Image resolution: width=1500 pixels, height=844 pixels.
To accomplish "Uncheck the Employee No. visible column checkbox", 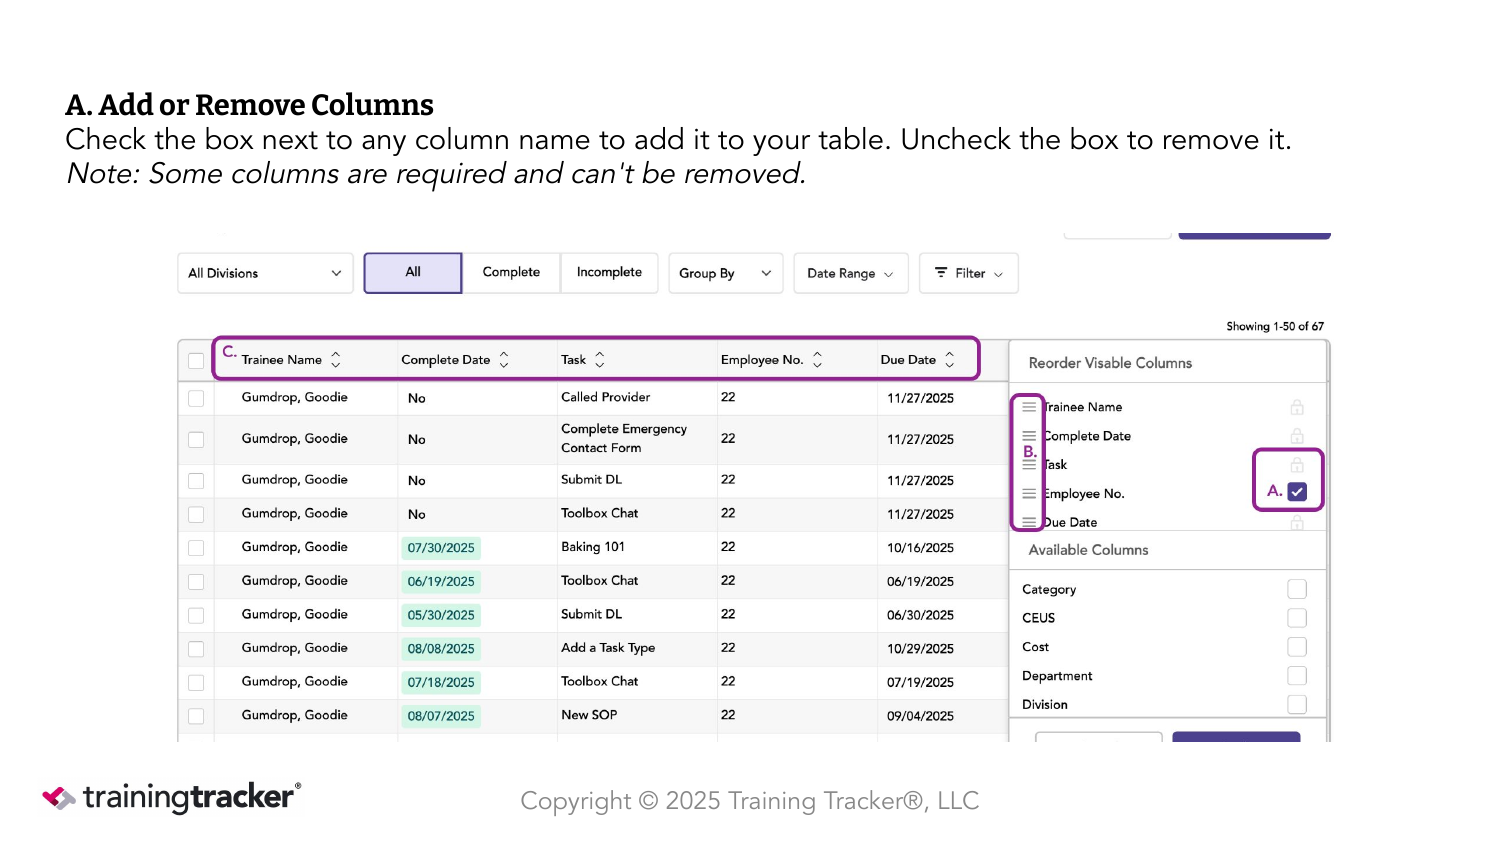I will (x=1297, y=492).
